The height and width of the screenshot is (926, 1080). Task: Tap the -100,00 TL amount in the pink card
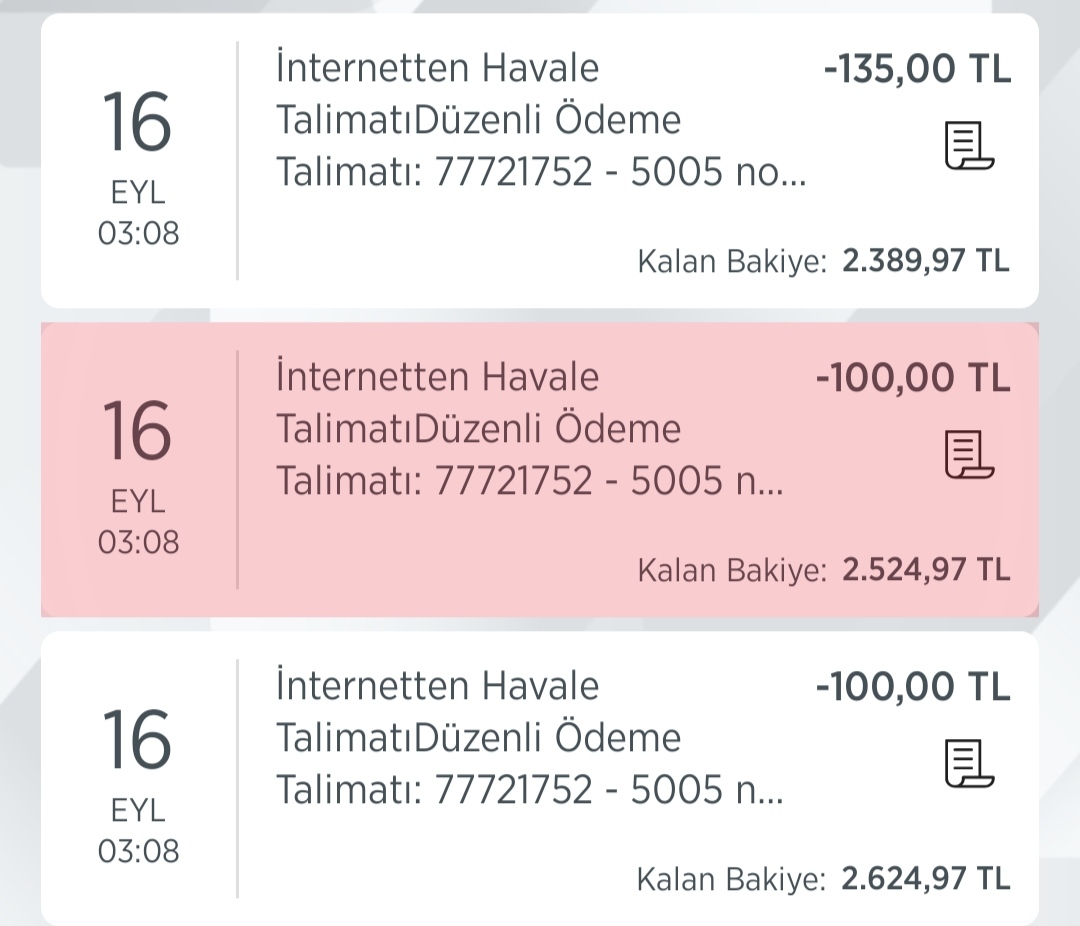(913, 378)
